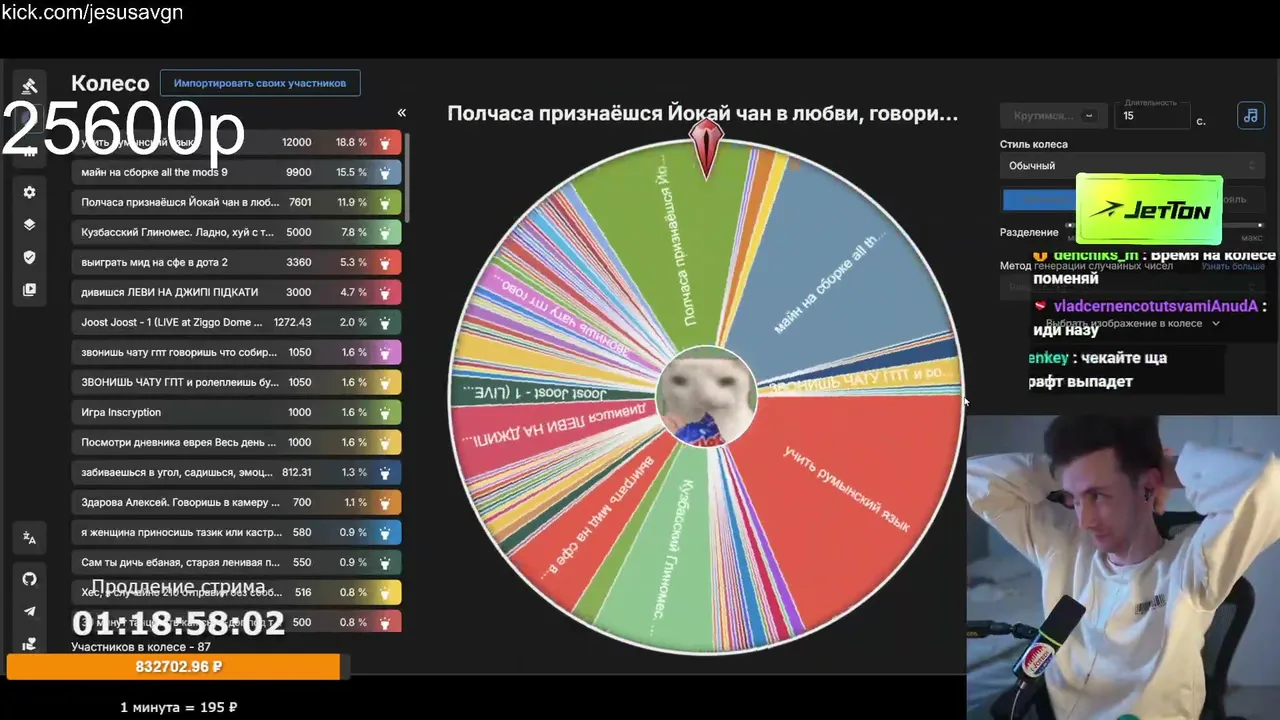
Task: Click lightbulb icon on 'Полчаса признаёшся' row
Action: [x=385, y=202]
